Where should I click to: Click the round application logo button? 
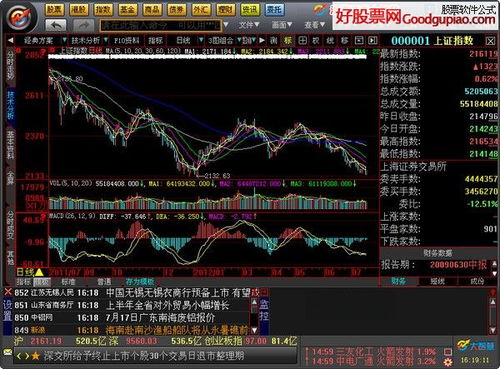click(x=19, y=17)
